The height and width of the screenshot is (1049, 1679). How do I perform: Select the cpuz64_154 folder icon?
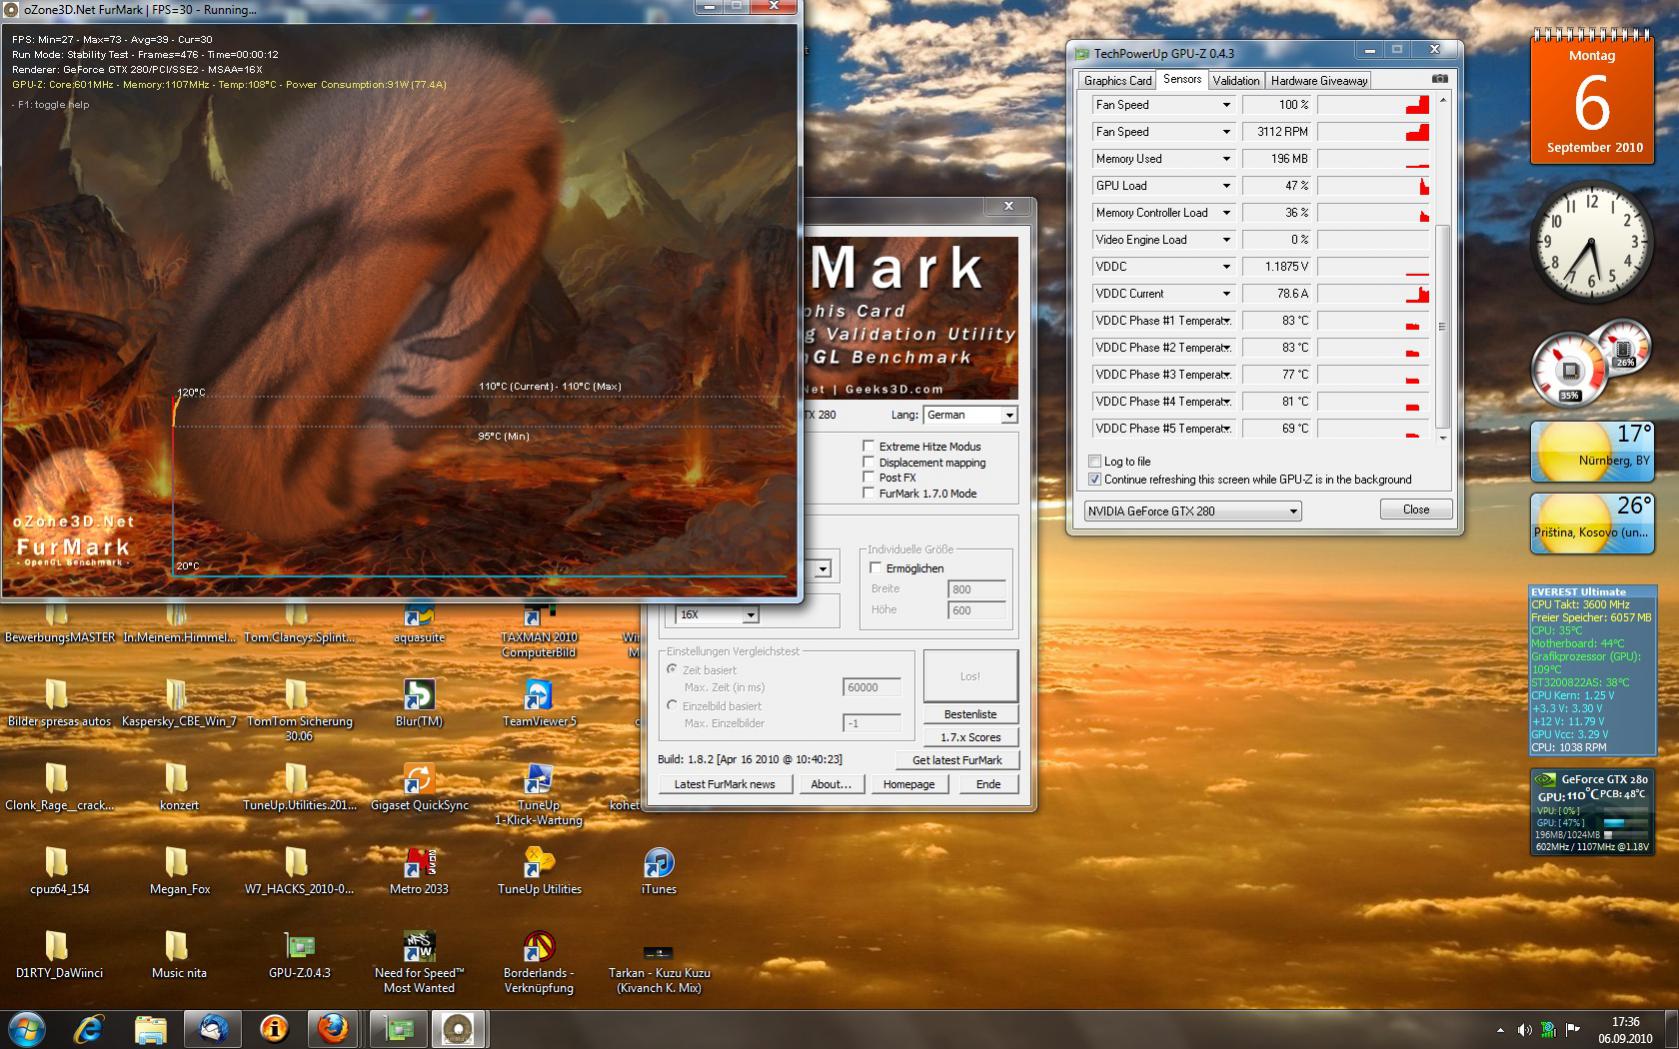[x=59, y=871]
